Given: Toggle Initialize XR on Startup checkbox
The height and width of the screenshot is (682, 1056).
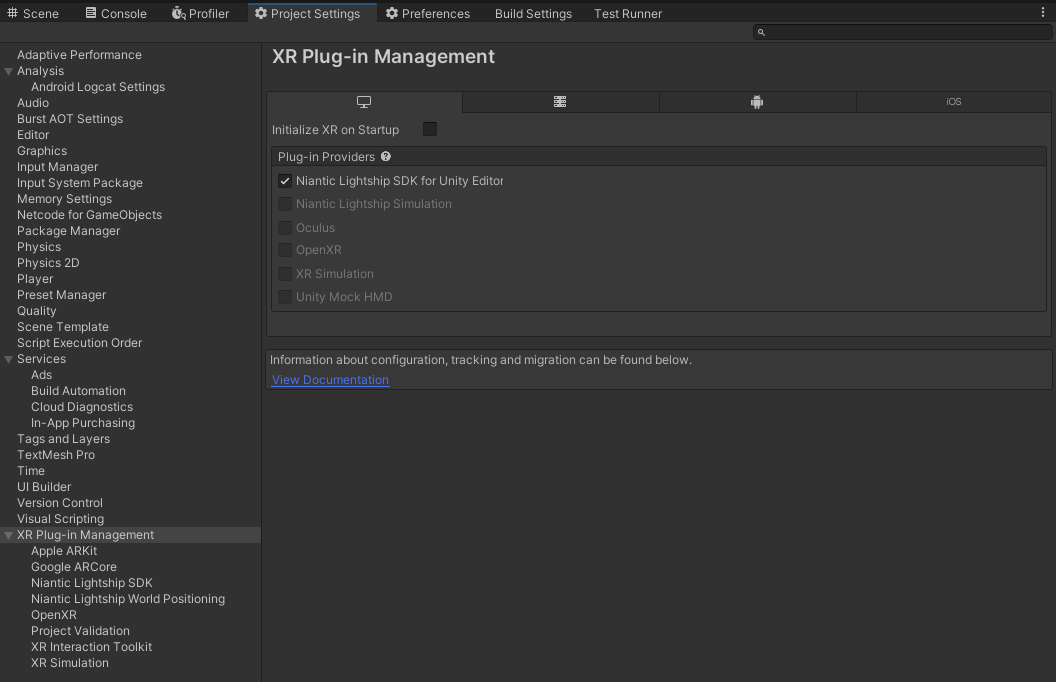Looking at the screenshot, I should click(430, 129).
